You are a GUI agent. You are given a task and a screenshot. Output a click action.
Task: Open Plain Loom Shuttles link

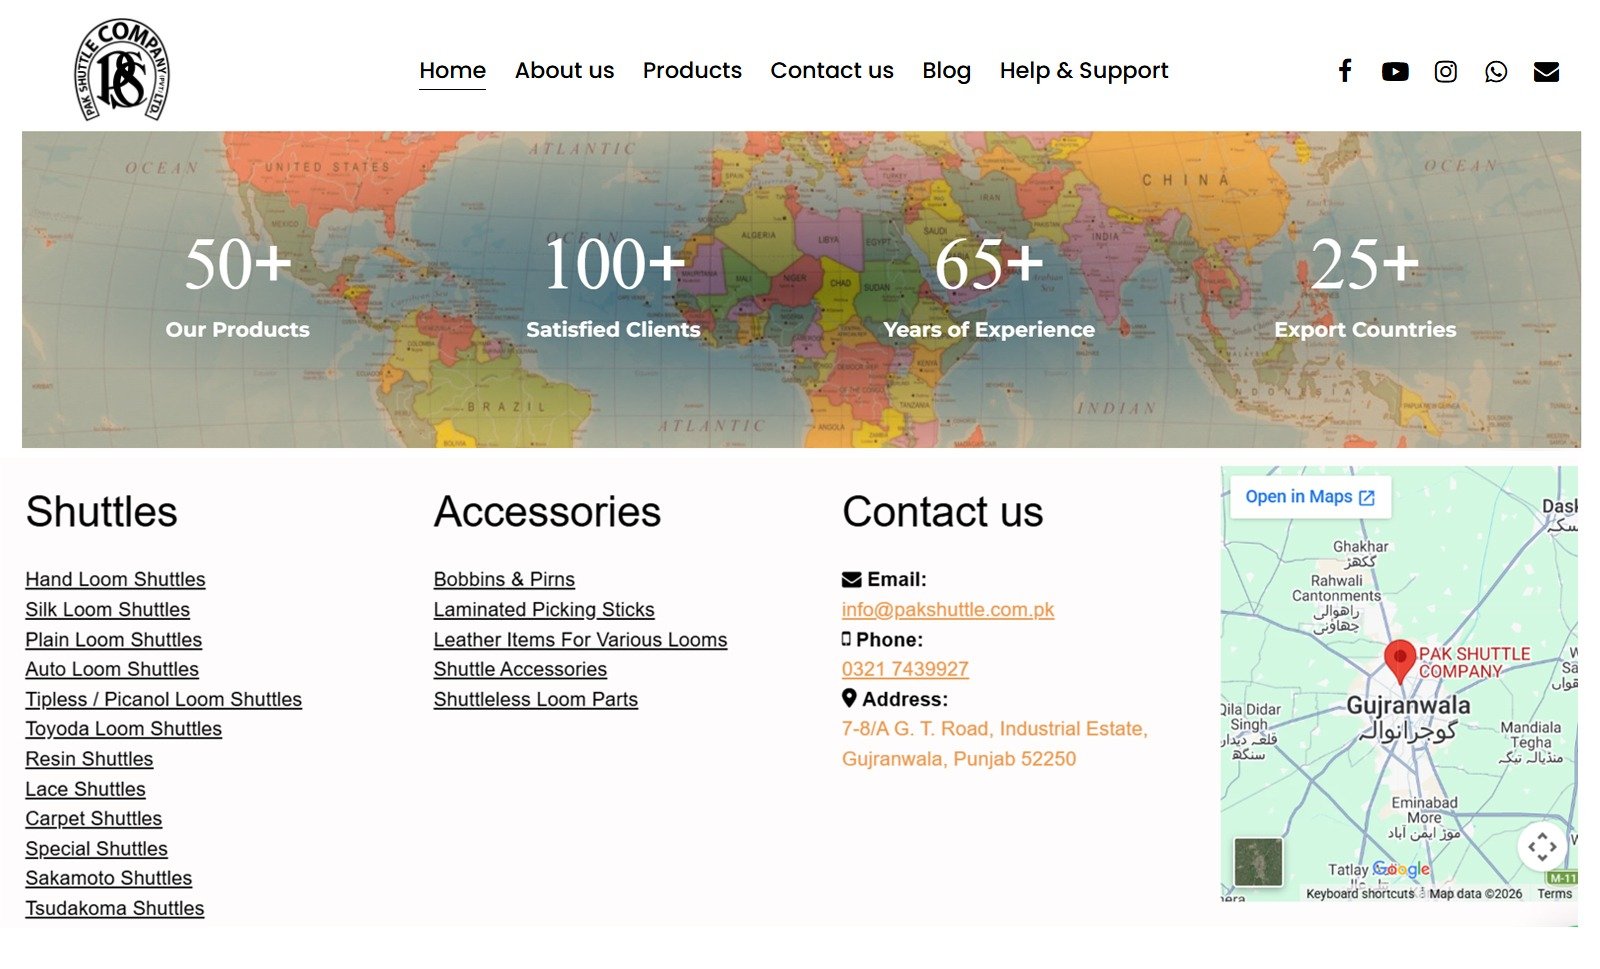point(113,640)
